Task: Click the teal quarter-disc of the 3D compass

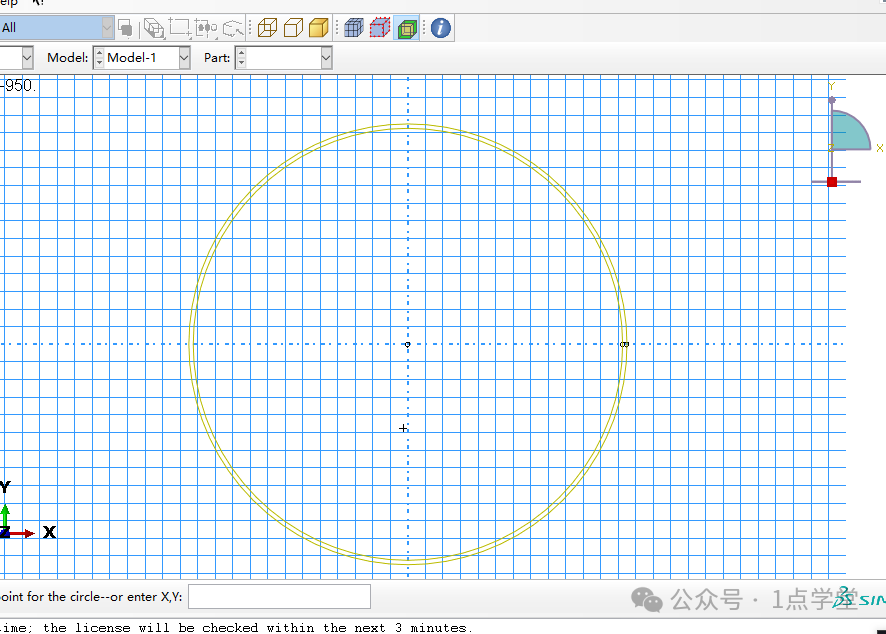Action: coord(849,131)
